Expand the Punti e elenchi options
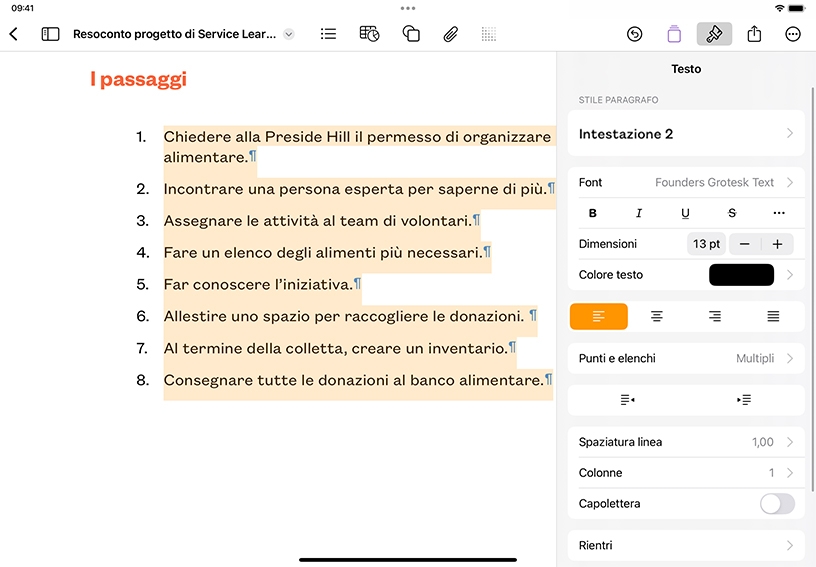The height and width of the screenshot is (567, 816). 686,358
